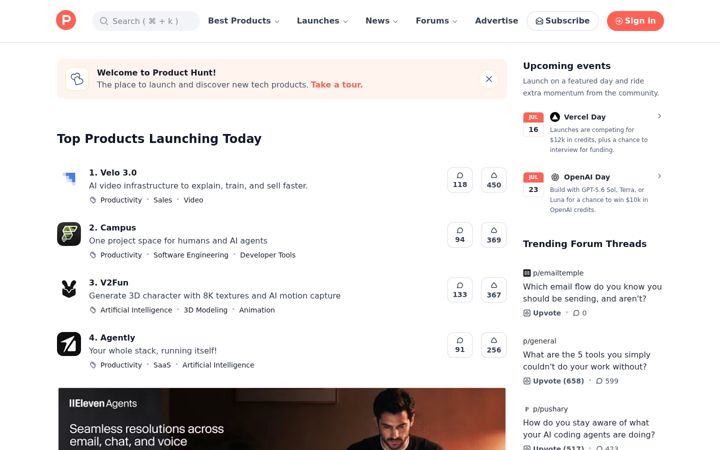The image size is (720, 450).
Task: Expand the Best Products menu
Action: 243,21
